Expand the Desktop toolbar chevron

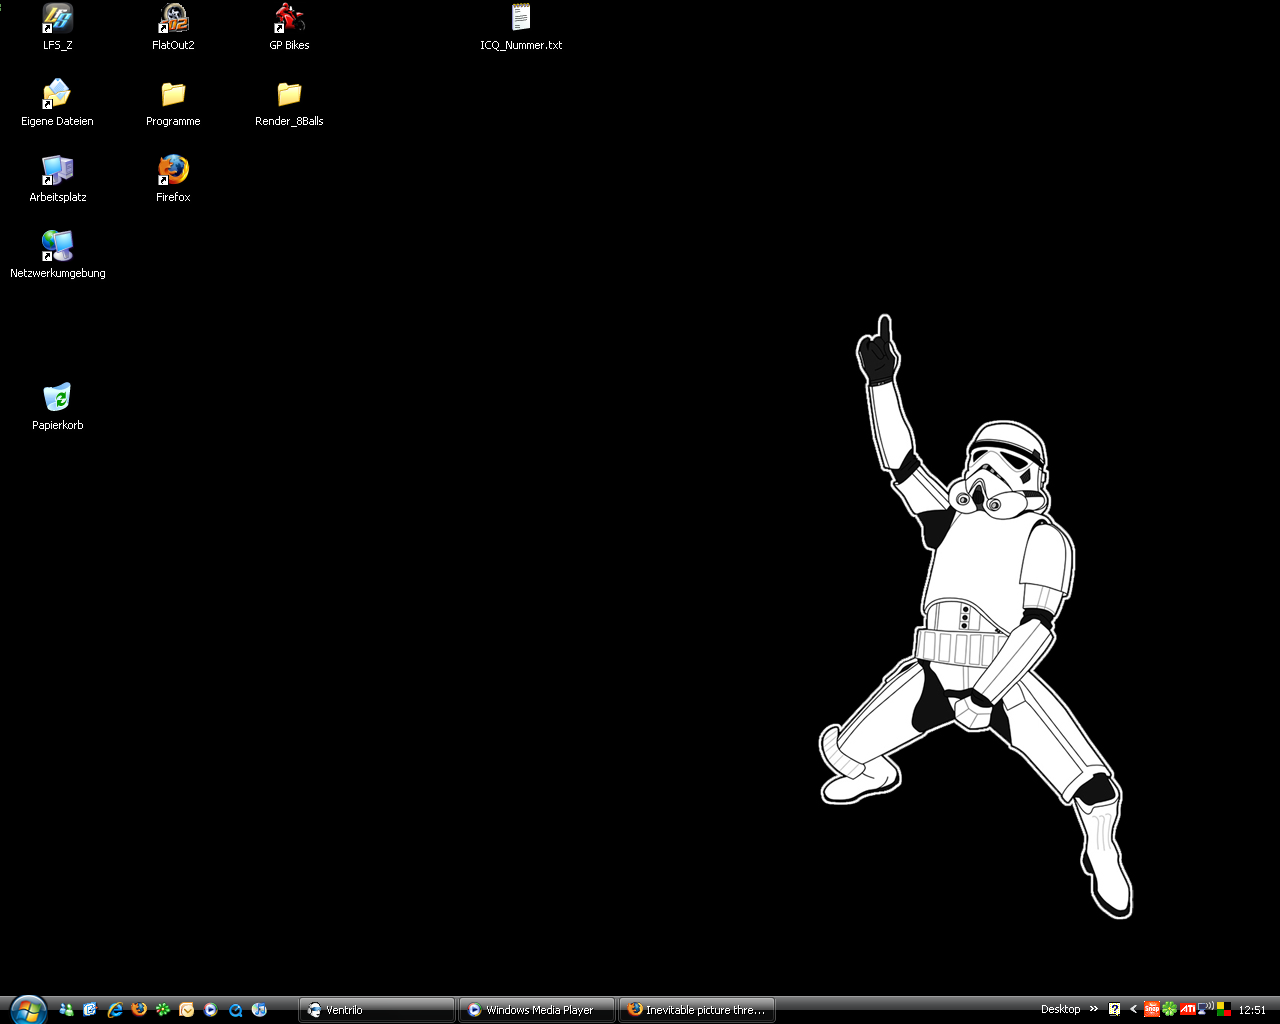(1094, 1009)
